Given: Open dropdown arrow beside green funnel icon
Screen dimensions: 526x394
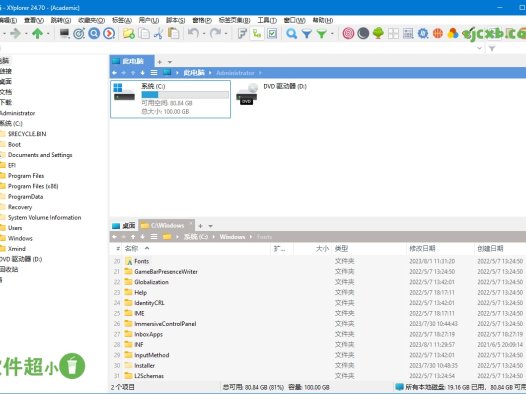Looking at the screenshot, I should (332, 33).
